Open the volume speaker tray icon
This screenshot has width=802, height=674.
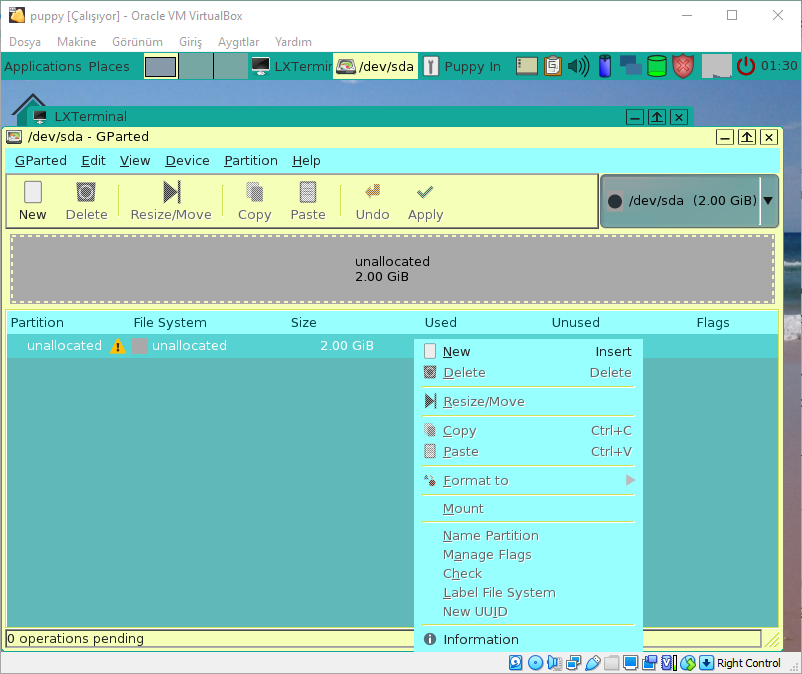pyautogui.click(x=578, y=66)
